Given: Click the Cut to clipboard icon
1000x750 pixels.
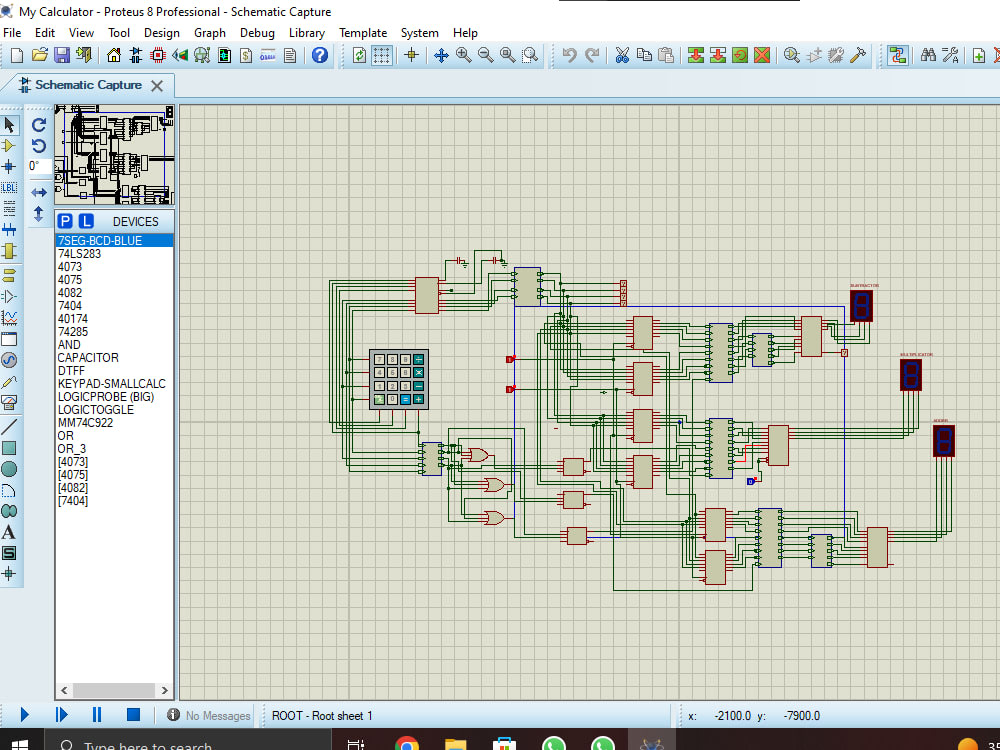Looking at the screenshot, I should tap(621, 55).
